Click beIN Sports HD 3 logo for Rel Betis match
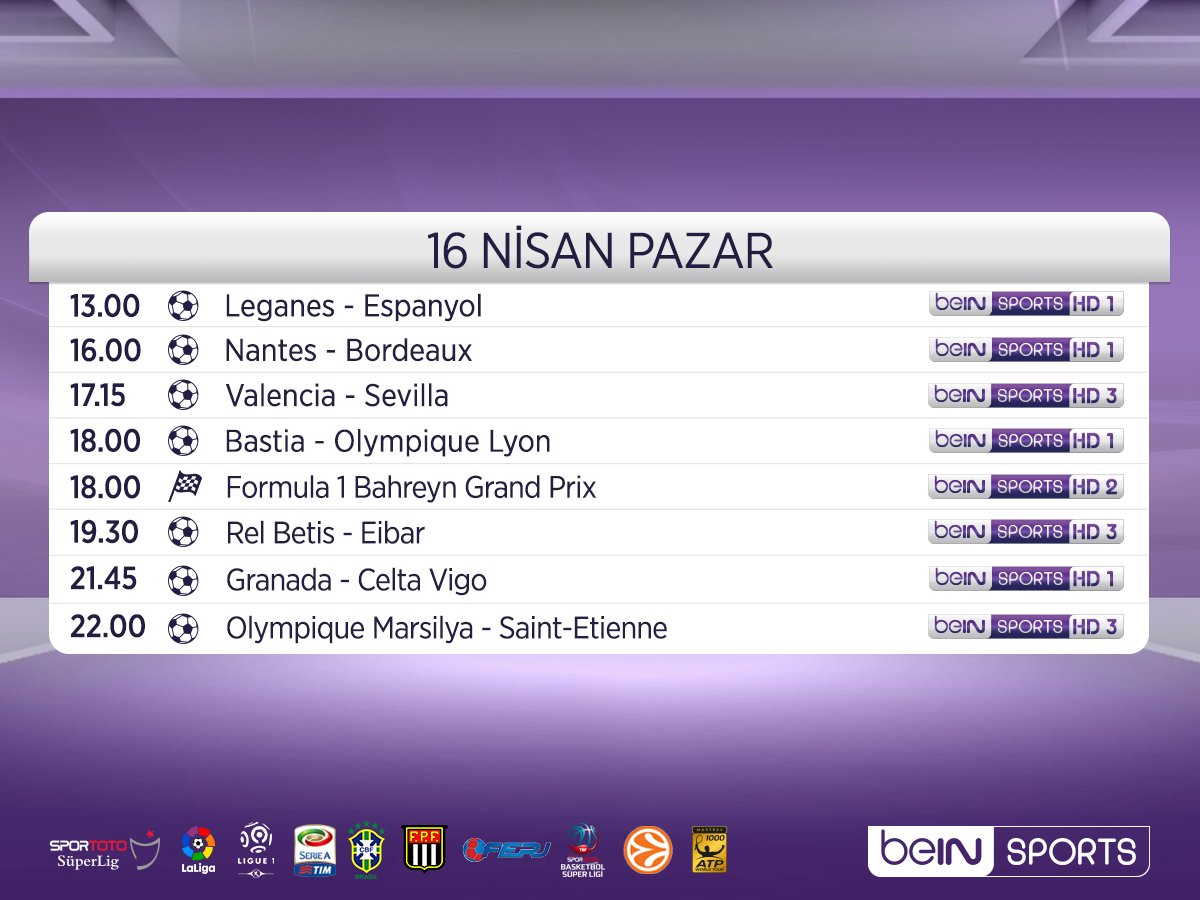 [1026, 531]
